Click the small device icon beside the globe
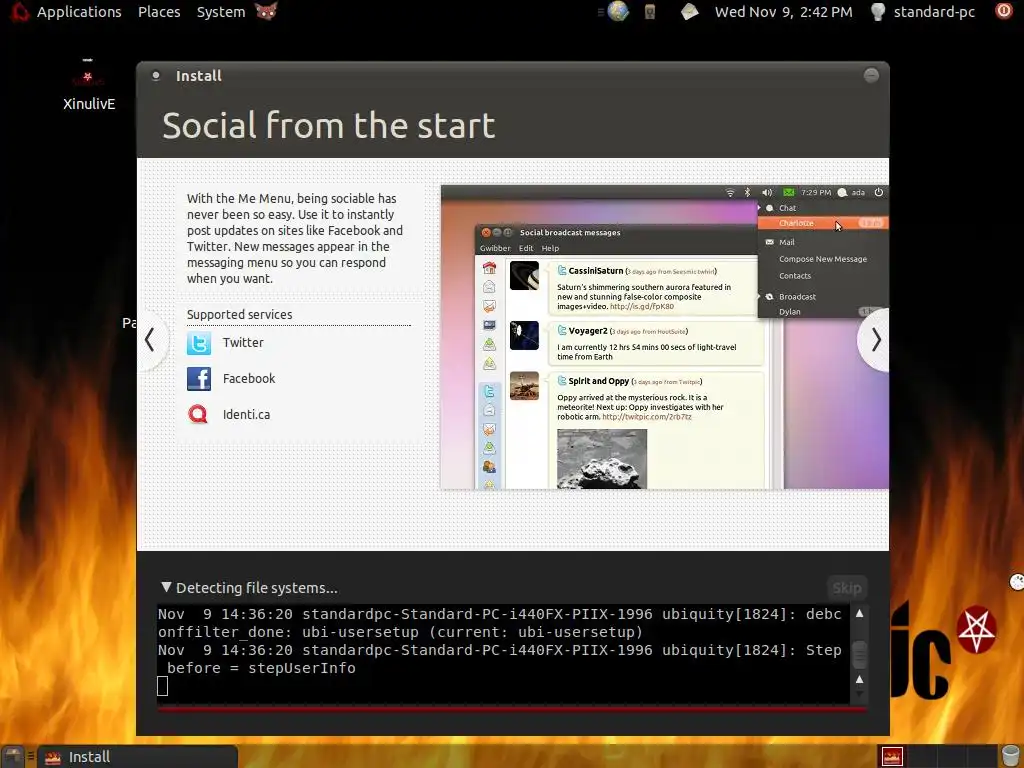This screenshot has height=768, width=1024. [x=650, y=12]
